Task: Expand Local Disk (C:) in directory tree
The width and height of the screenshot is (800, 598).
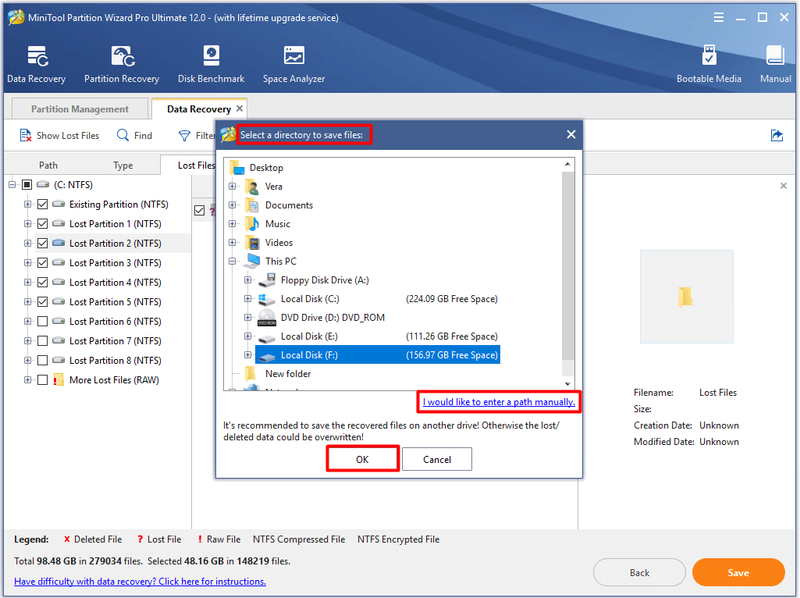Action: click(247, 299)
